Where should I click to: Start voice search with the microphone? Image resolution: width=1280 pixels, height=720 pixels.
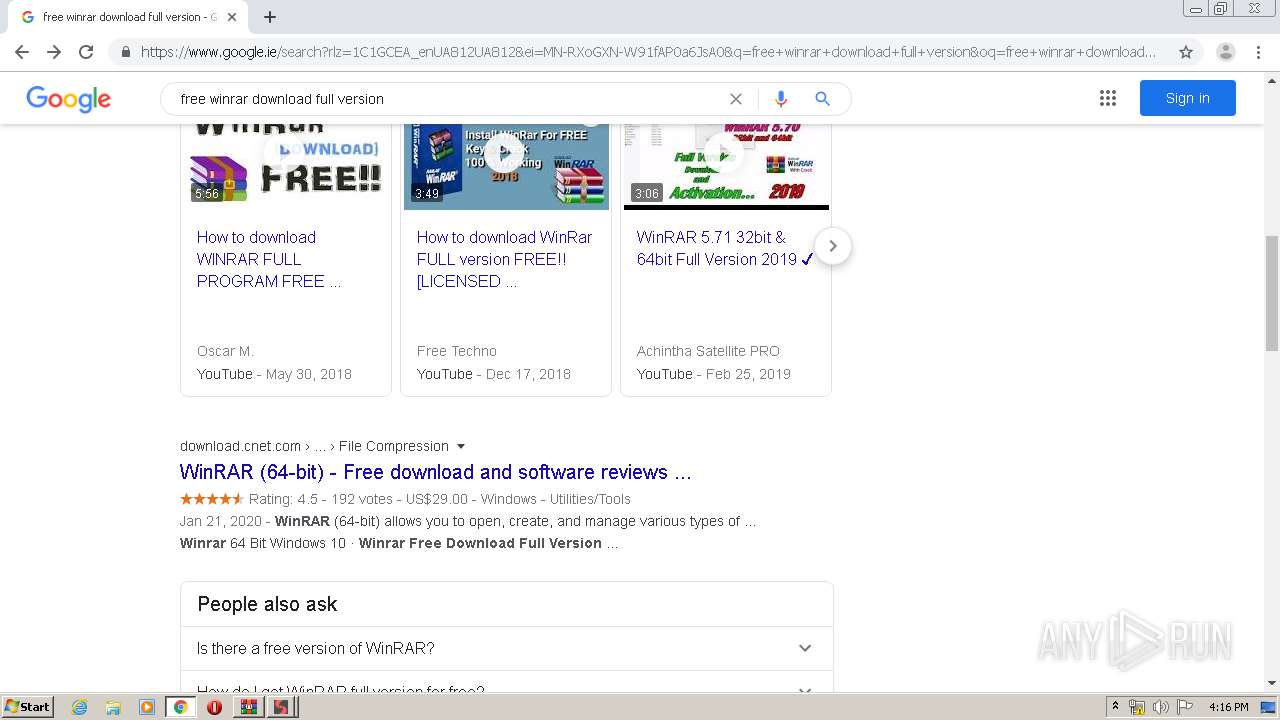(781, 99)
